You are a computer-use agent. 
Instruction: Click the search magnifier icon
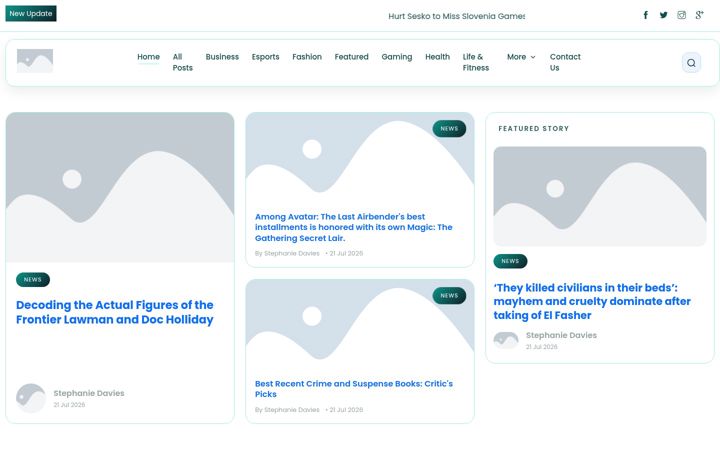tap(691, 63)
